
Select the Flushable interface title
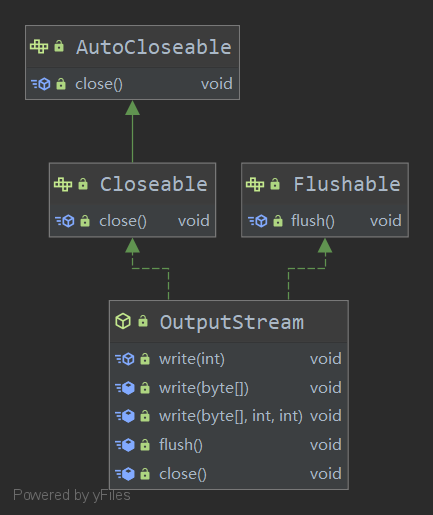click(347, 184)
